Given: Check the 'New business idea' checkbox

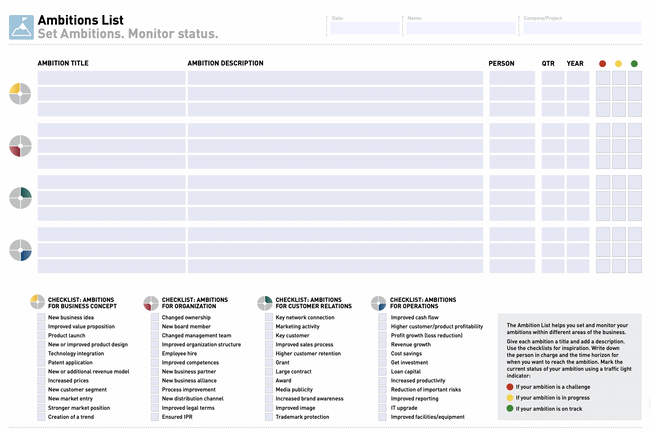Looking at the screenshot, I should tap(40, 318).
